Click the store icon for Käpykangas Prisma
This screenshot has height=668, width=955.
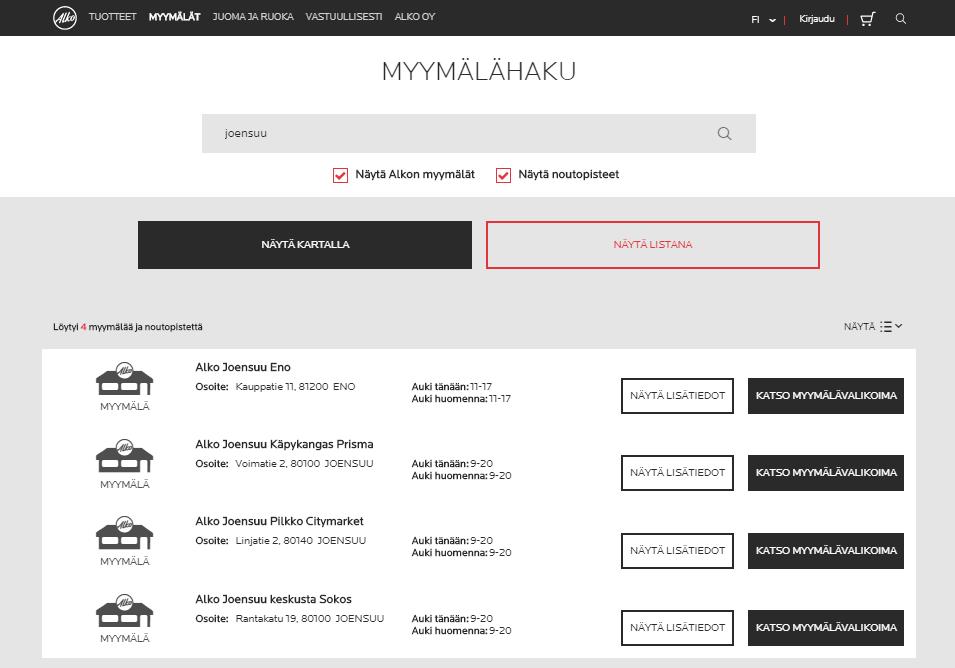(124, 456)
